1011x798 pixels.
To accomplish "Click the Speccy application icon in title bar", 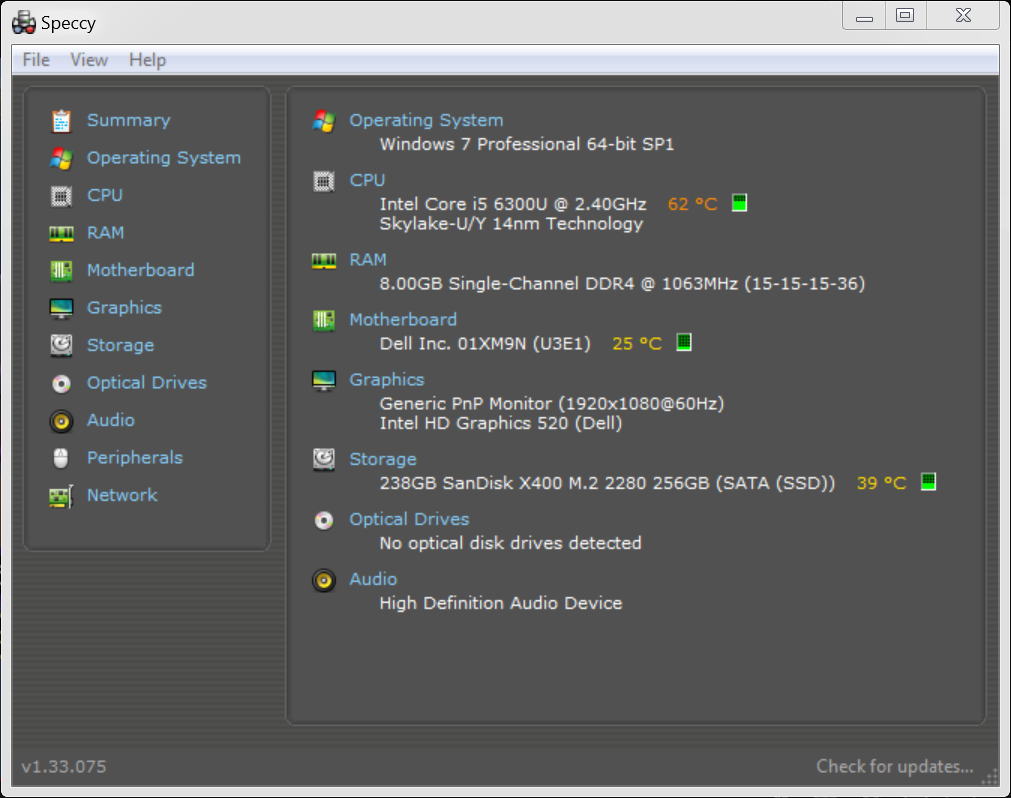I will click(24, 23).
